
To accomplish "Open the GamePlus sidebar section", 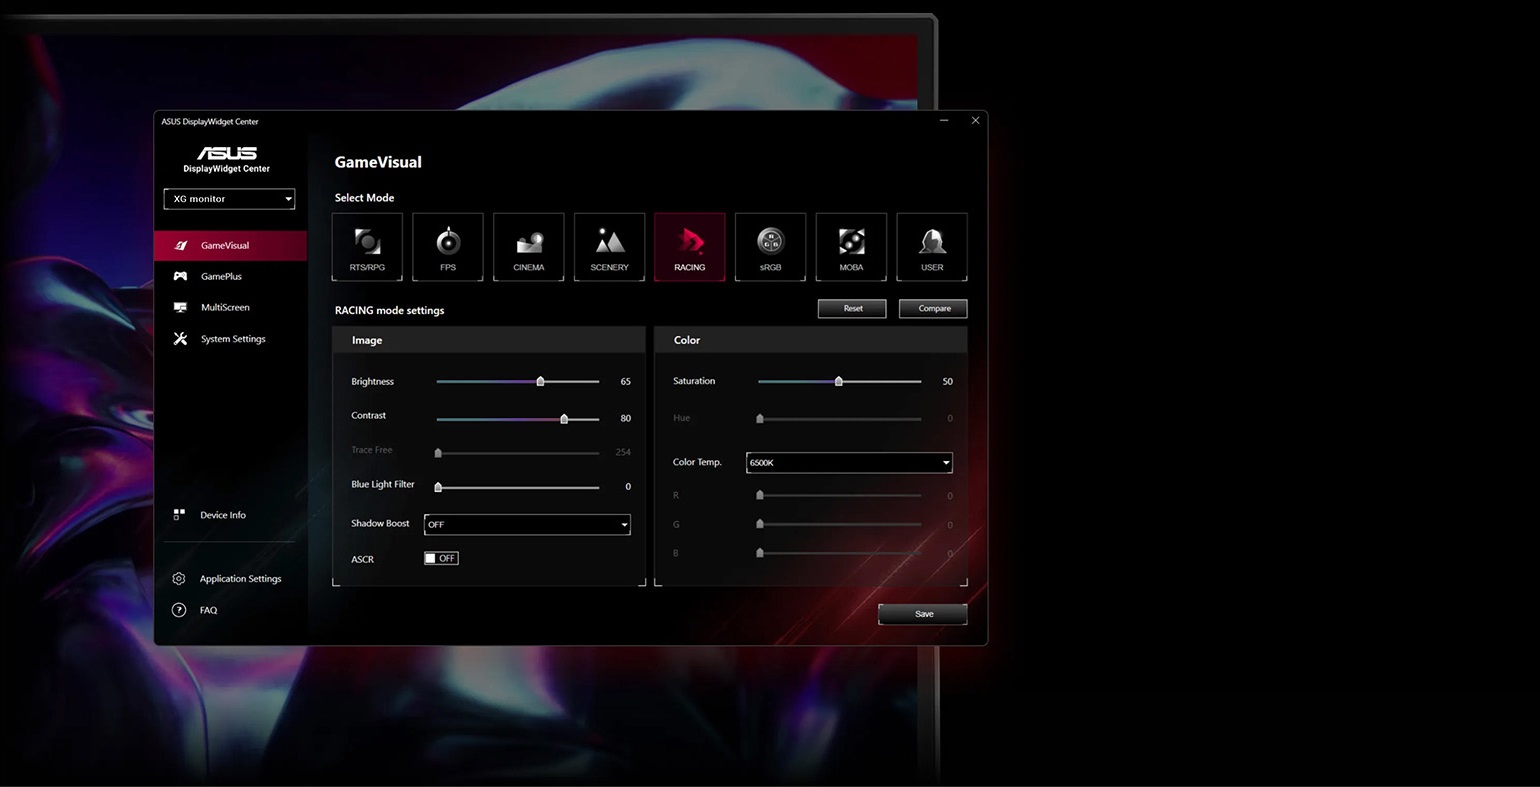I will click(x=221, y=276).
